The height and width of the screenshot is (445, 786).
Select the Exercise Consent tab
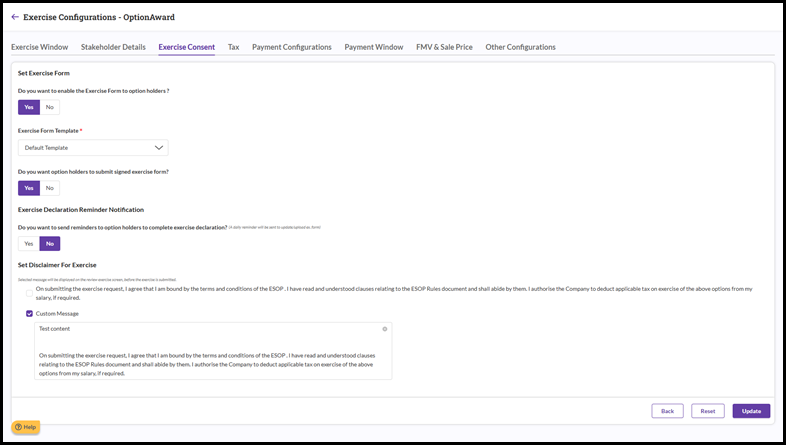pyautogui.click(x=186, y=47)
